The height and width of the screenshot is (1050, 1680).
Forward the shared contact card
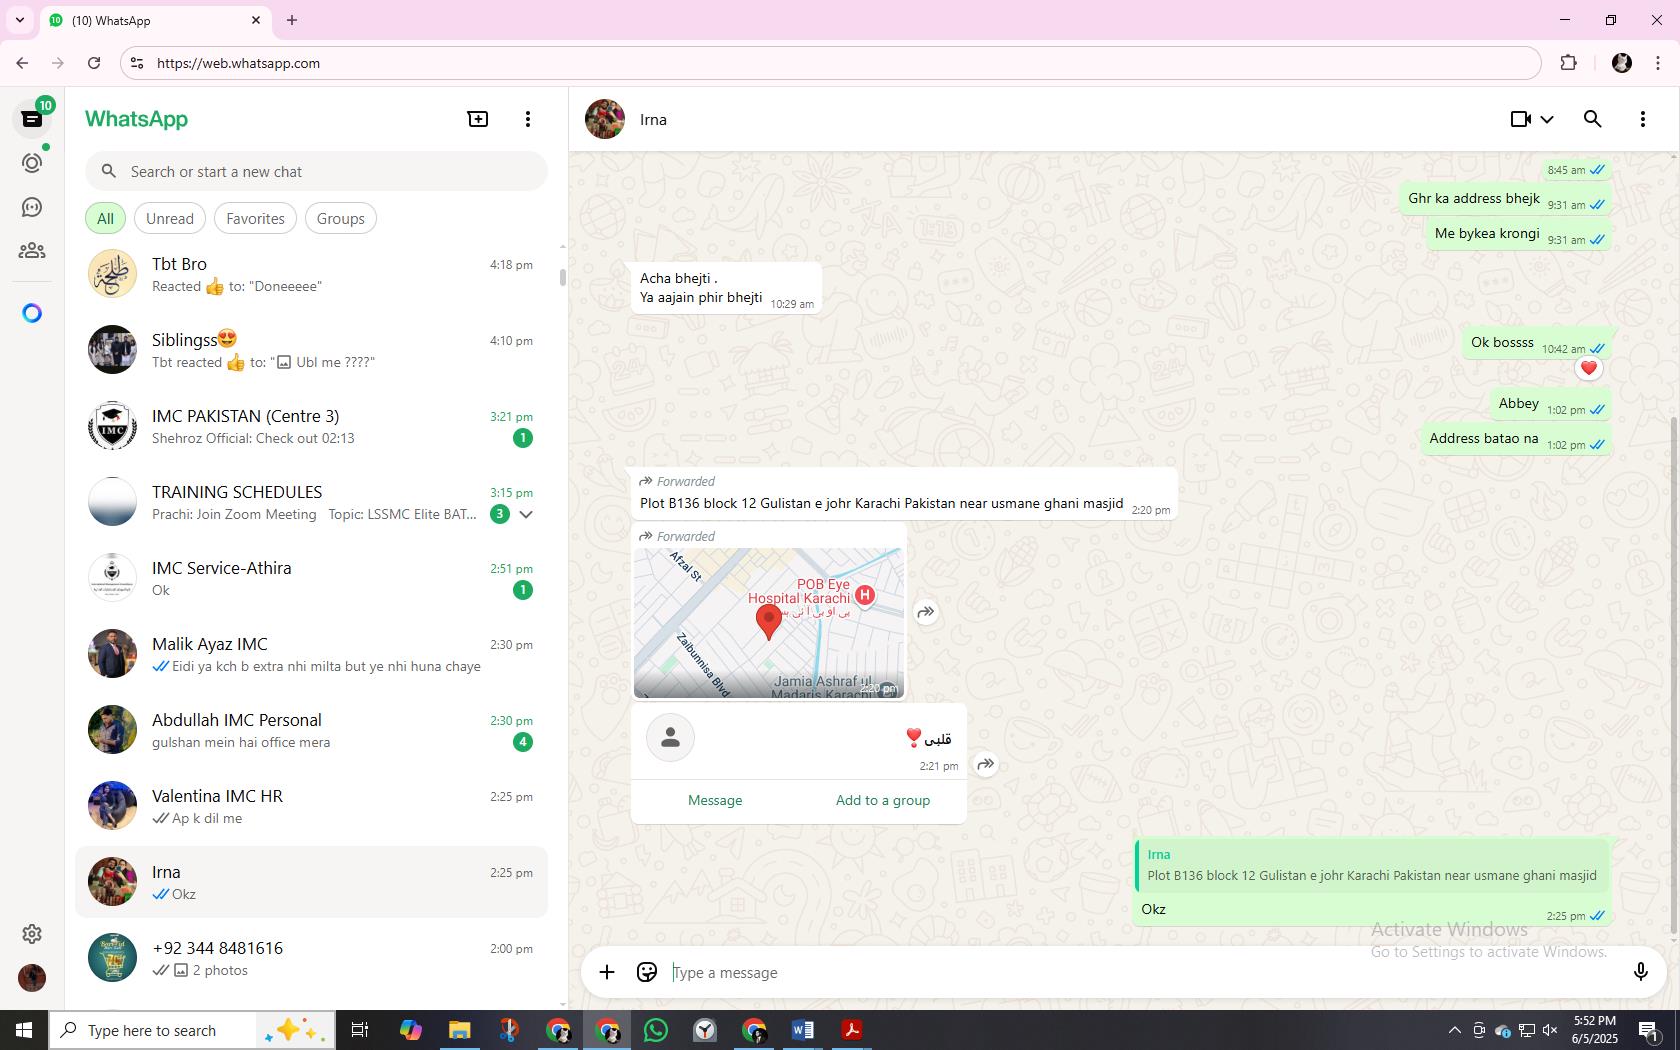pos(986,764)
